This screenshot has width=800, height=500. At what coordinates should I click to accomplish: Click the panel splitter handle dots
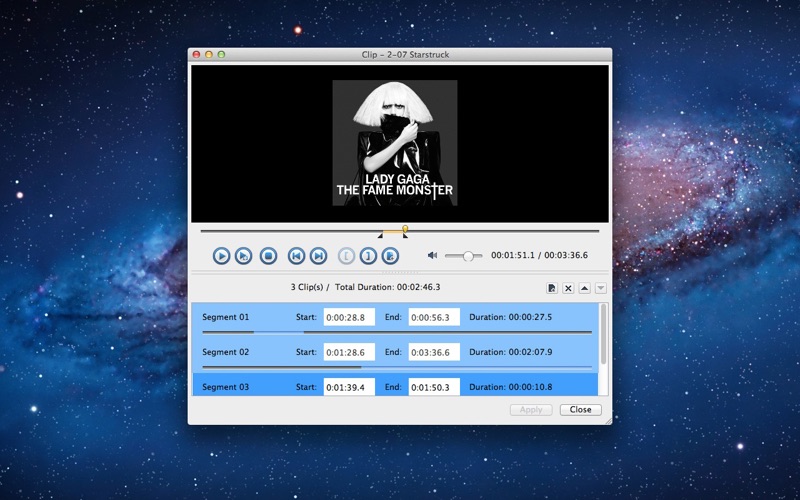click(400, 272)
